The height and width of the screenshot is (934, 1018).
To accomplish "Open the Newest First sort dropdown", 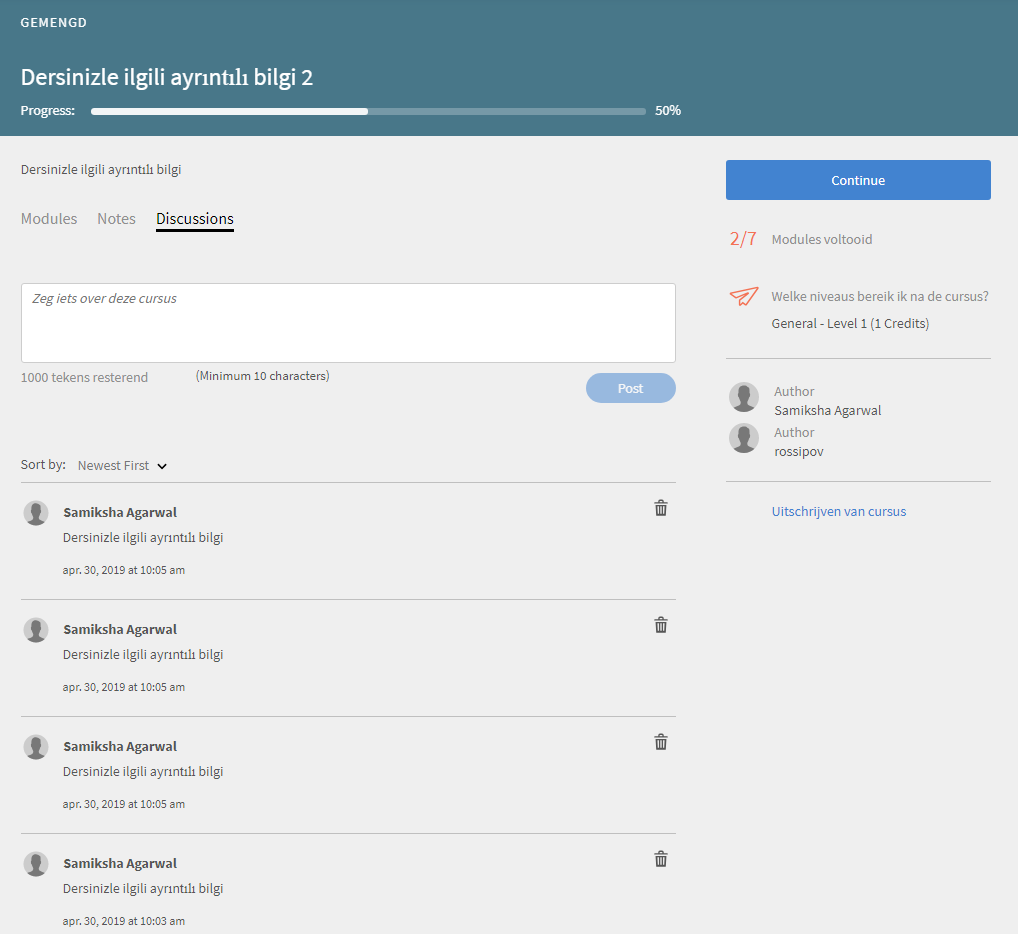I will pyautogui.click(x=114, y=465).
